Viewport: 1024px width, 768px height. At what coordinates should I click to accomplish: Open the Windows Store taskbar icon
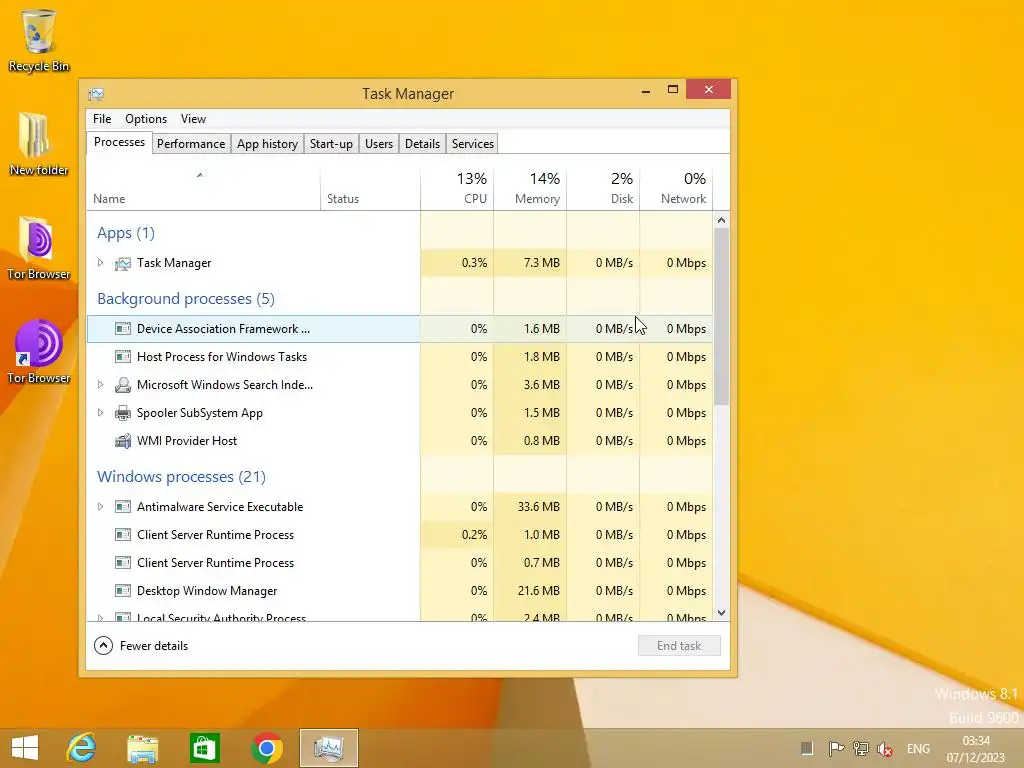pos(204,748)
